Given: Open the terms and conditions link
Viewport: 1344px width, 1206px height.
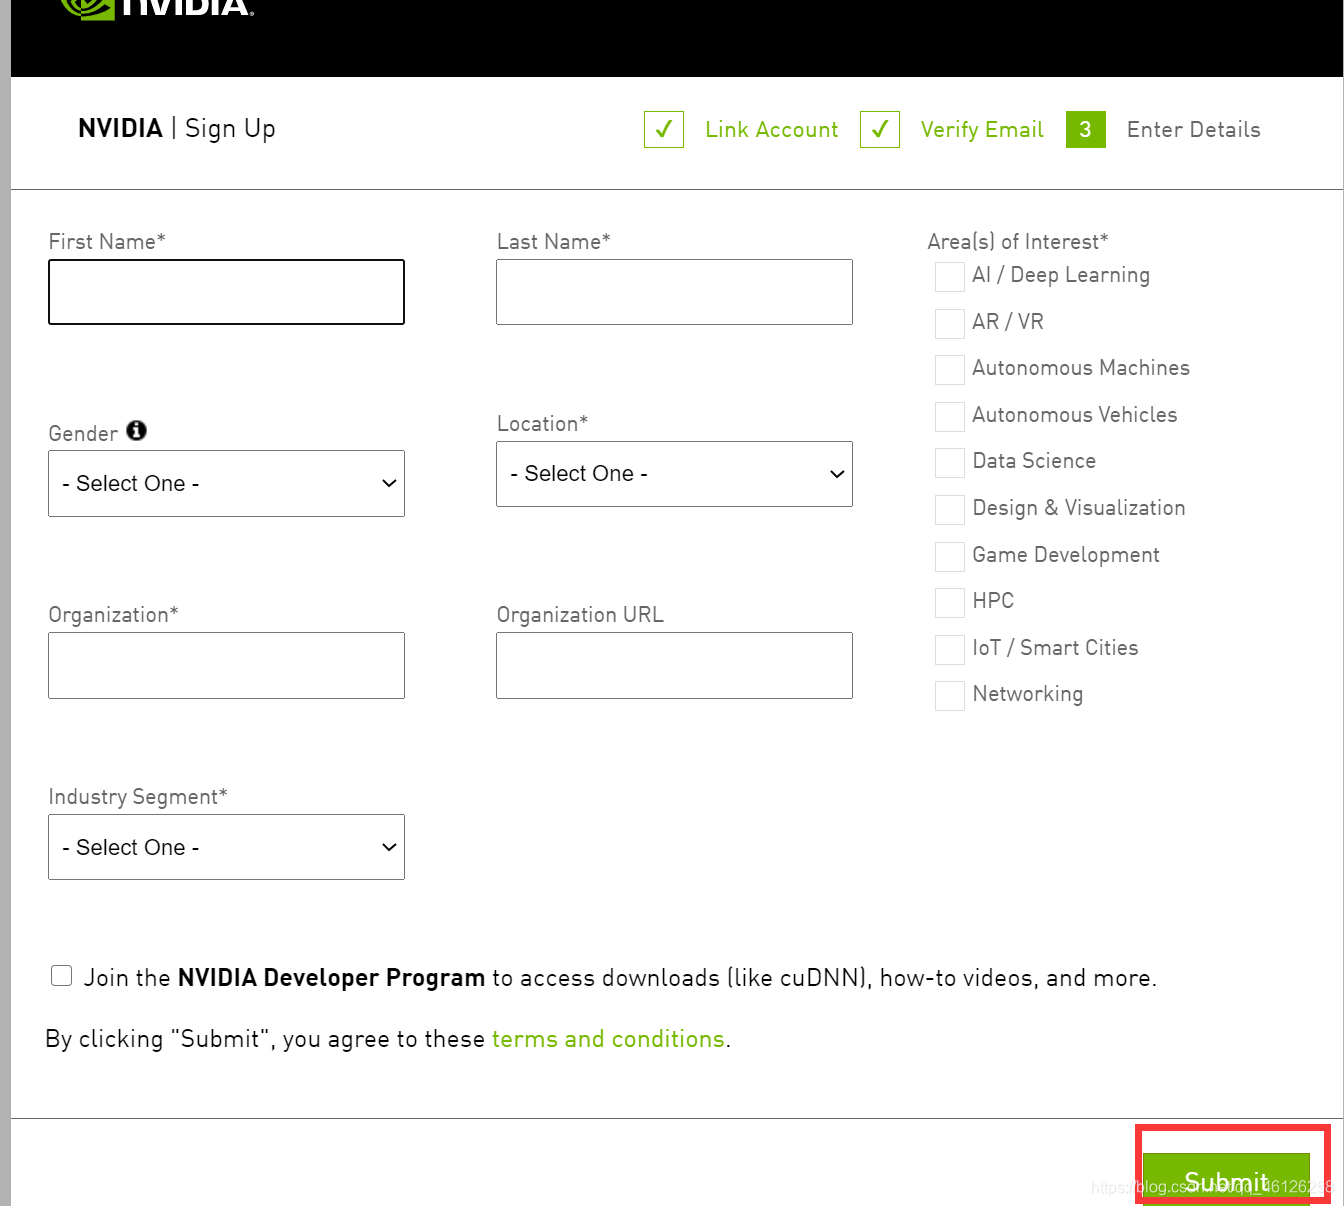Looking at the screenshot, I should point(608,1039).
